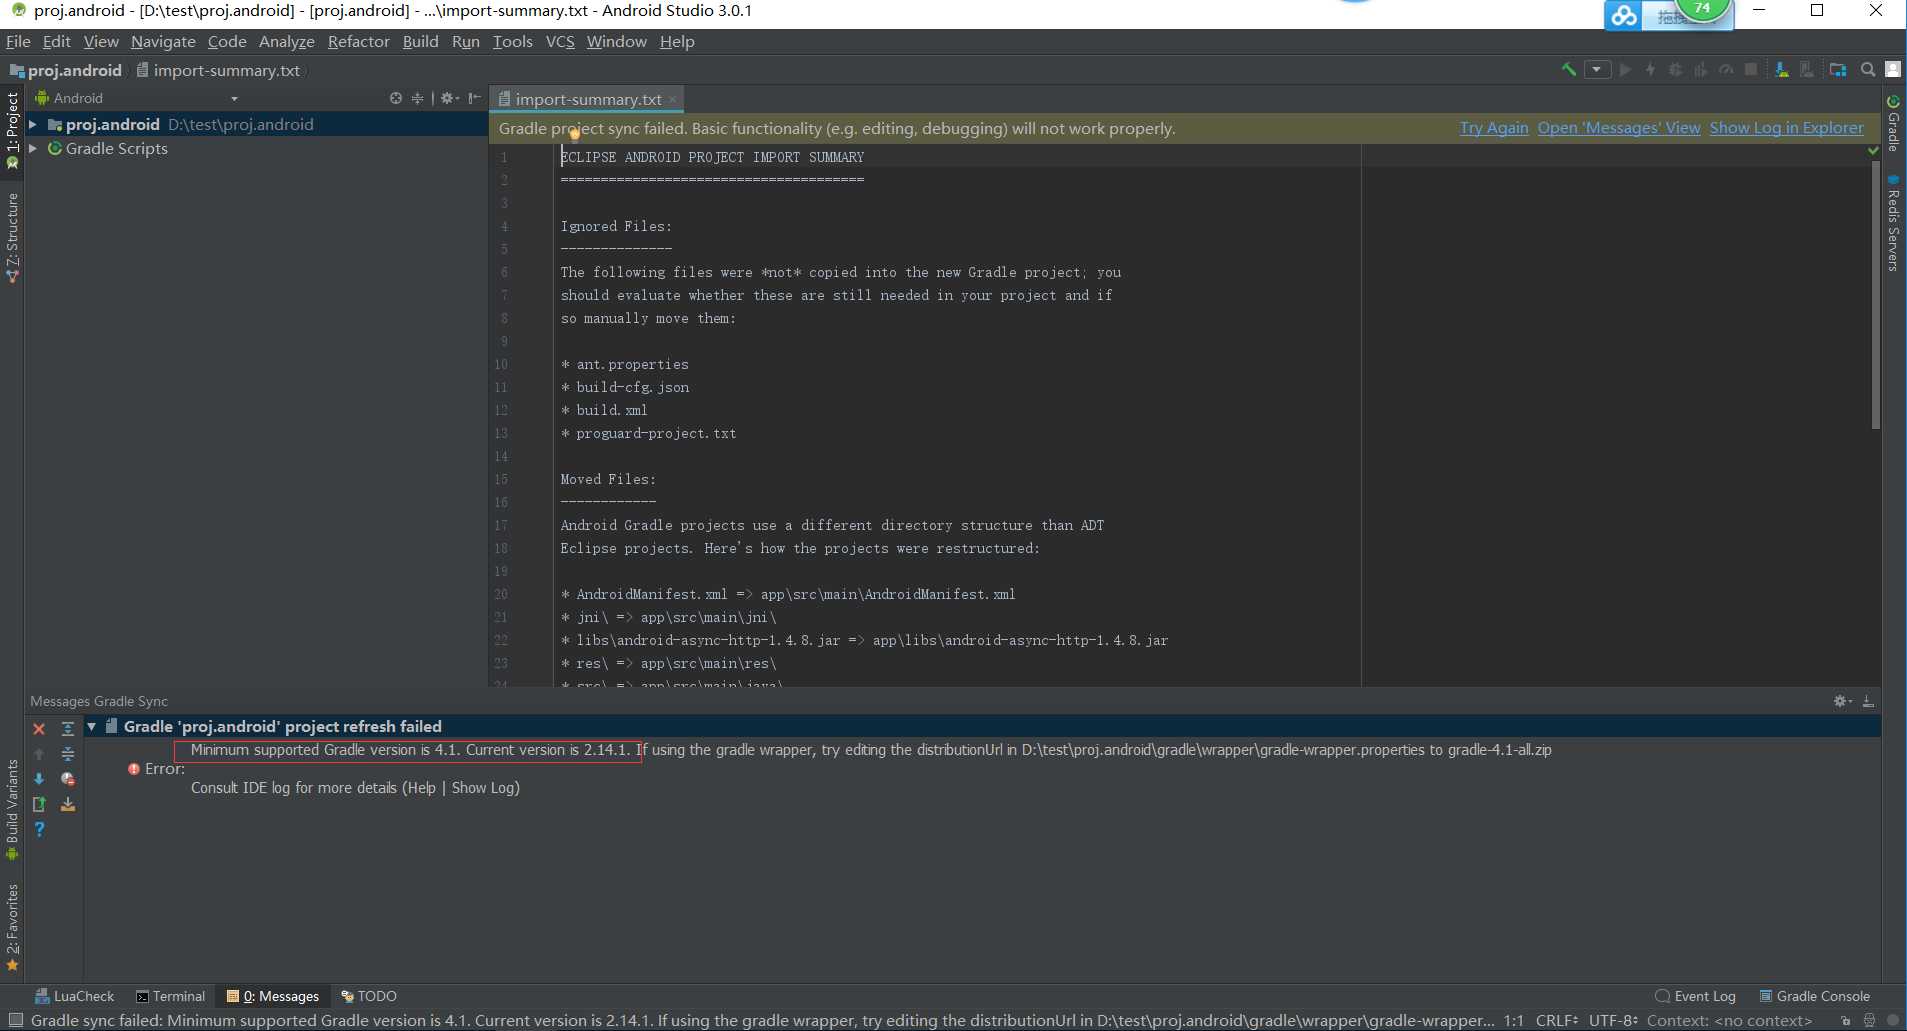Expand the Gradle Scripts tree node
This screenshot has width=1907, height=1031.
click(33, 148)
